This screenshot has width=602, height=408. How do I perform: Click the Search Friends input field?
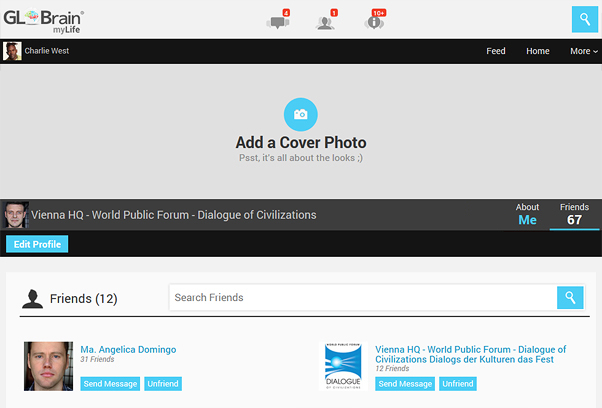(x=363, y=297)
